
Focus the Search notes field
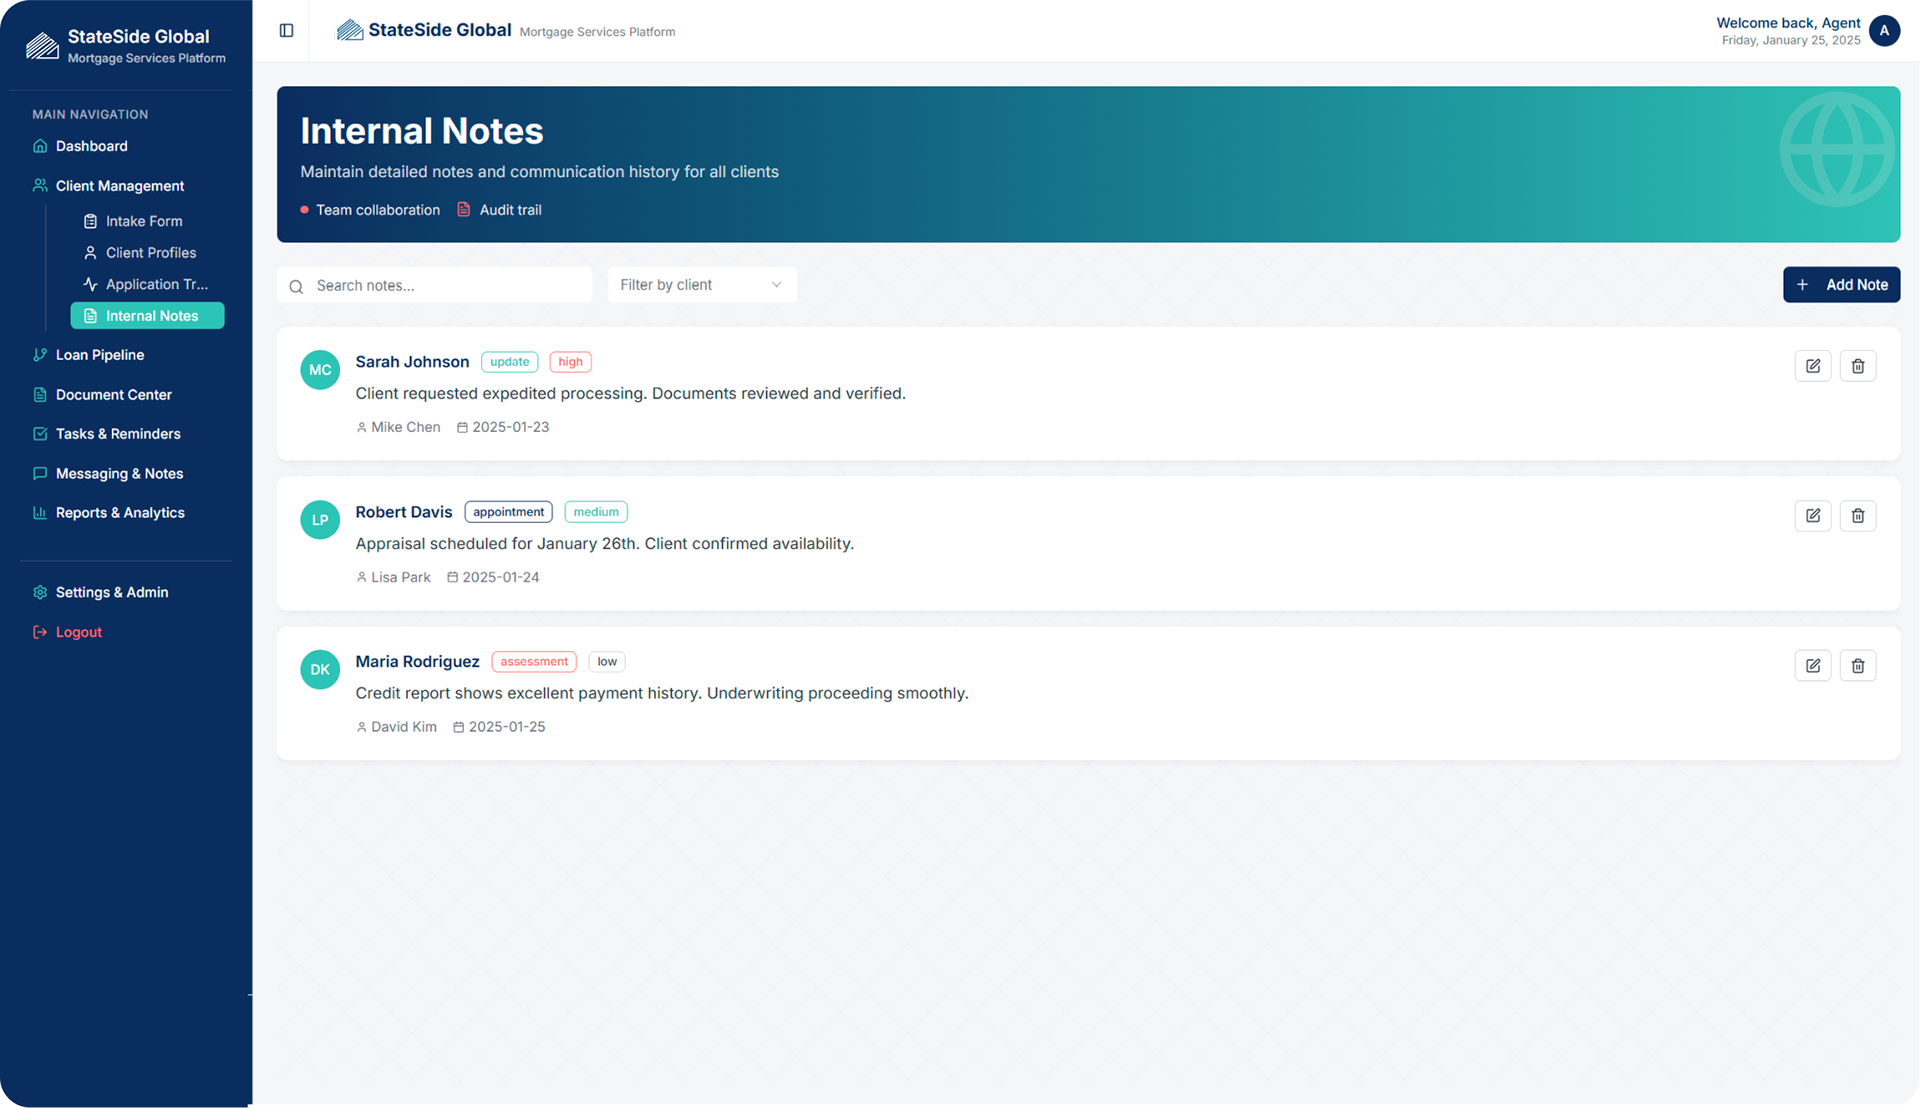click(x=445, y=286)
